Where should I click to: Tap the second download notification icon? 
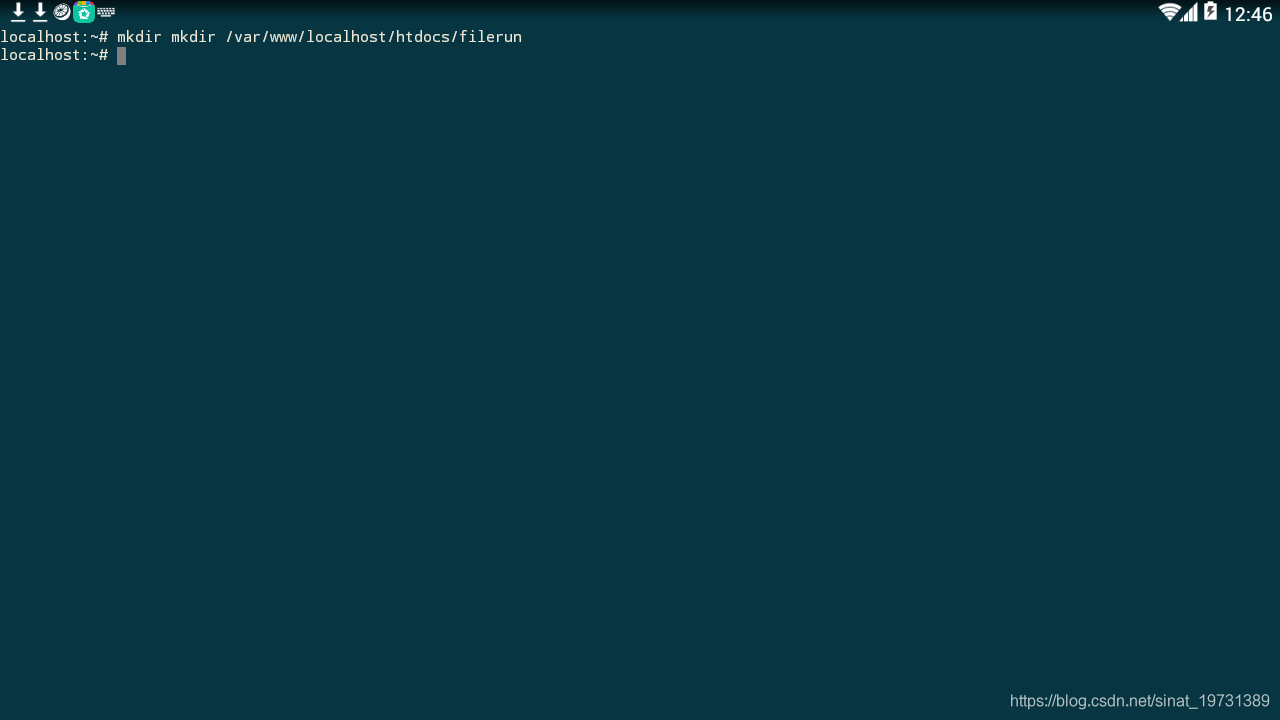tap(40, 12)
